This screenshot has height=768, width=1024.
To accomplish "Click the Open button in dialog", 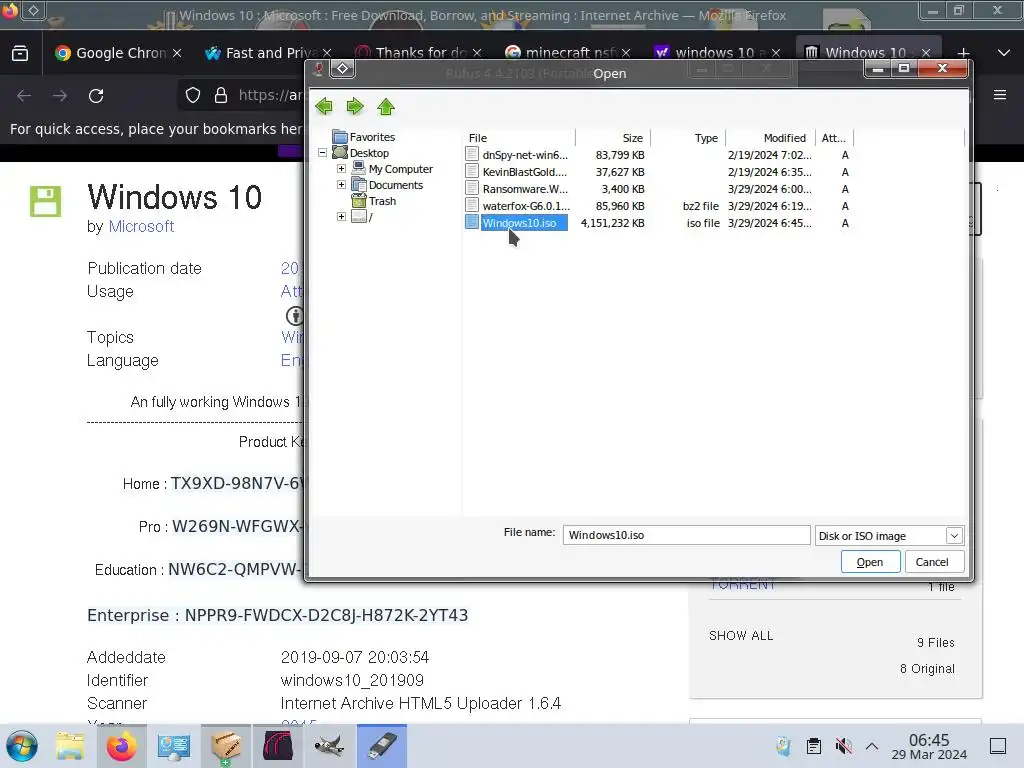I will (x=870, y=562).
